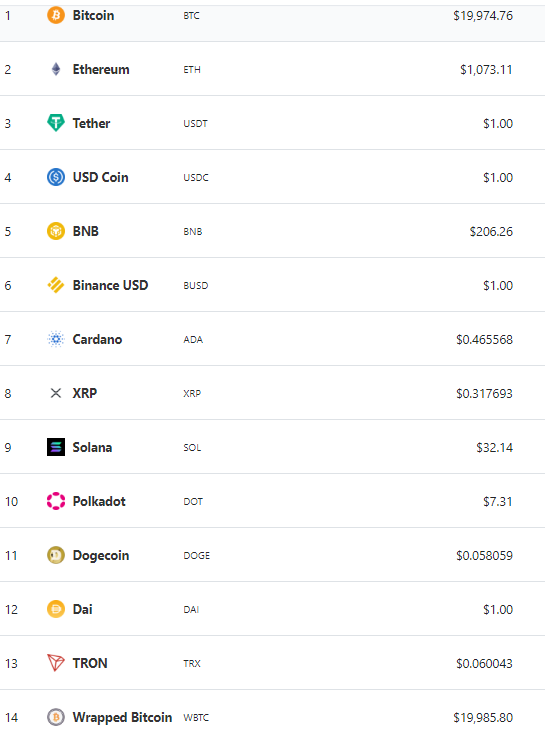Click the Cardano price $0.465568
Image resolution: width=545 pixels, height=730 pixels.
[x=484, y=340]
